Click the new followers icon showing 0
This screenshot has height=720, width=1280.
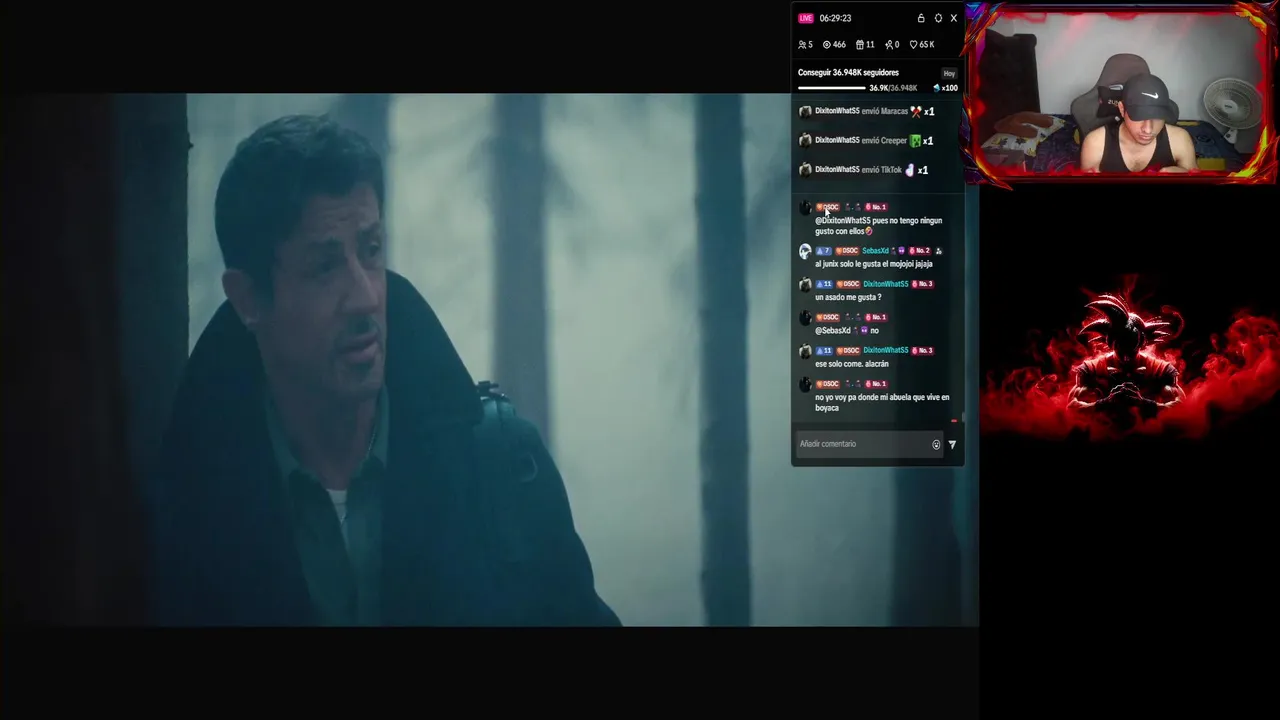[x=889, y=45]
